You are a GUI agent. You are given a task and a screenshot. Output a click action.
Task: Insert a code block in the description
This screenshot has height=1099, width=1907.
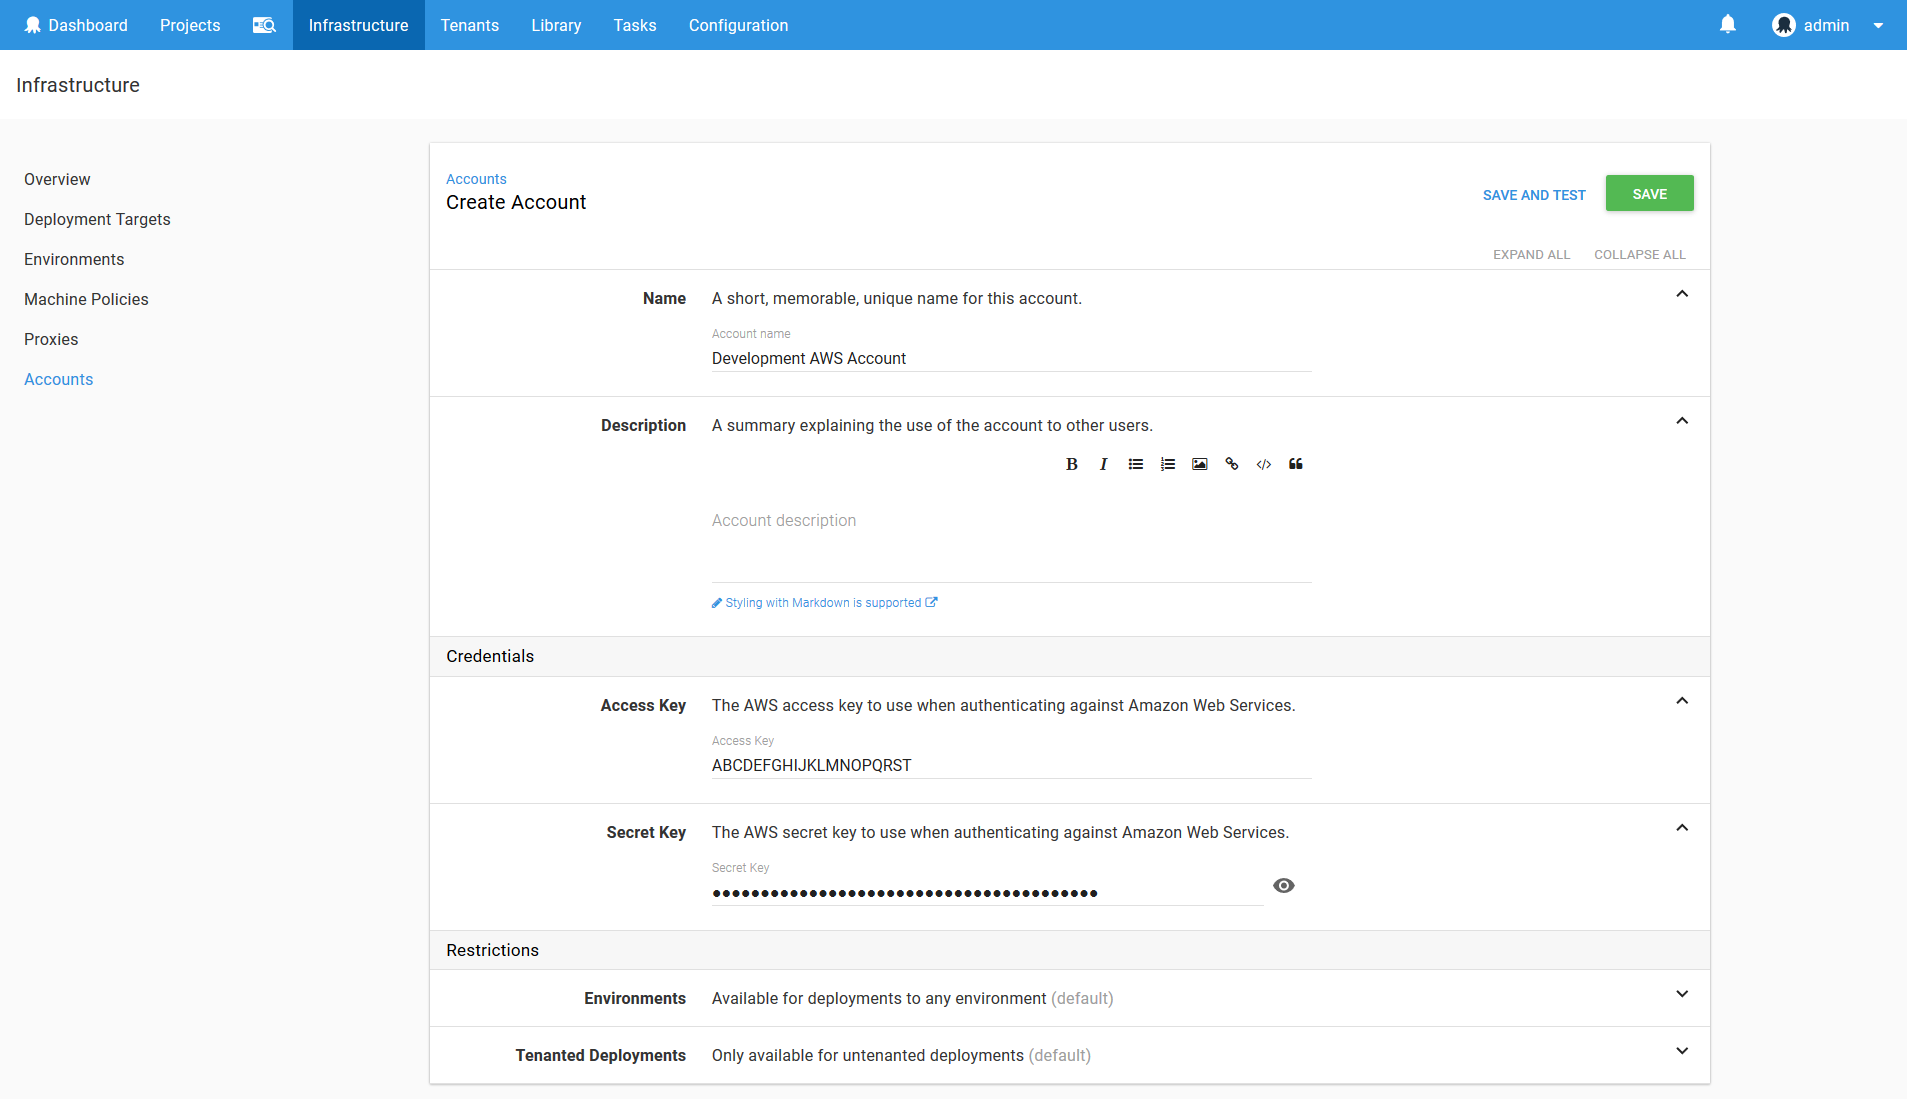tap(1263, 463)
